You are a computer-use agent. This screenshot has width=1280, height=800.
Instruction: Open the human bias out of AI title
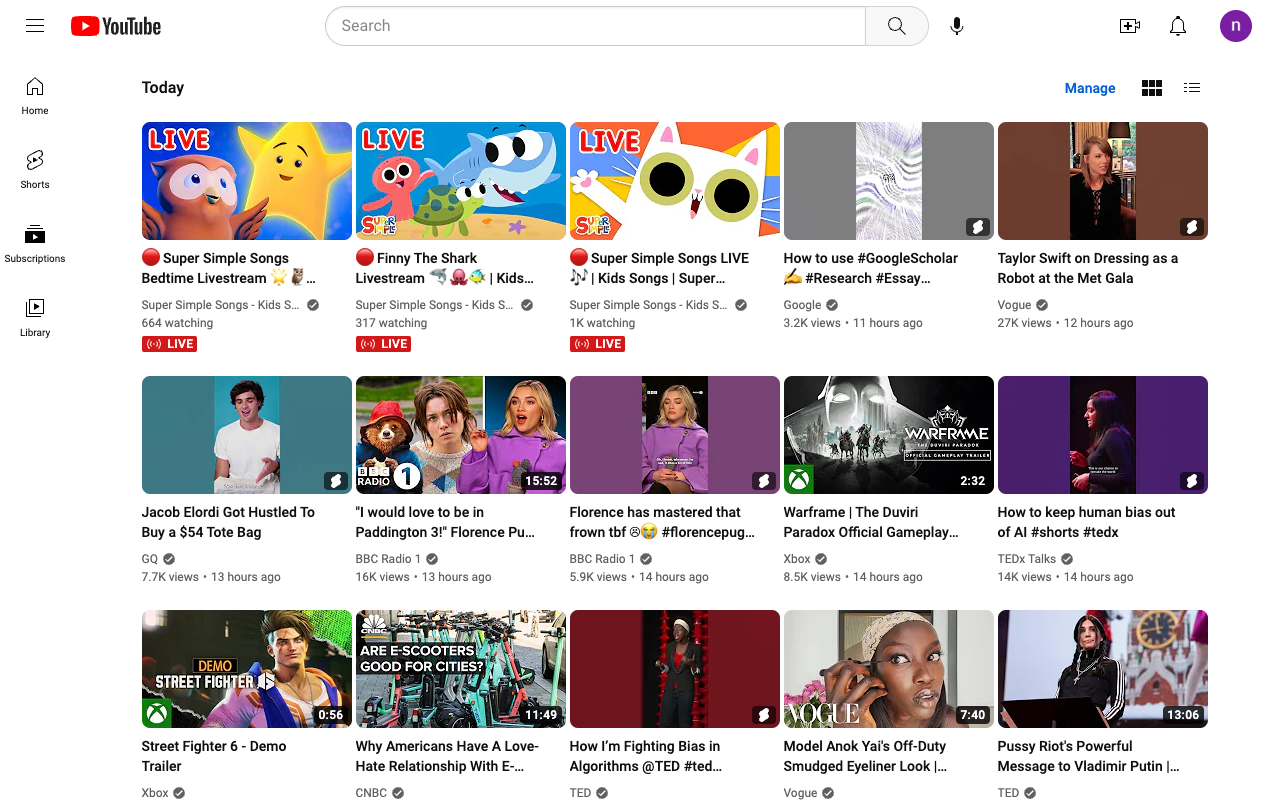(1087, 522)
